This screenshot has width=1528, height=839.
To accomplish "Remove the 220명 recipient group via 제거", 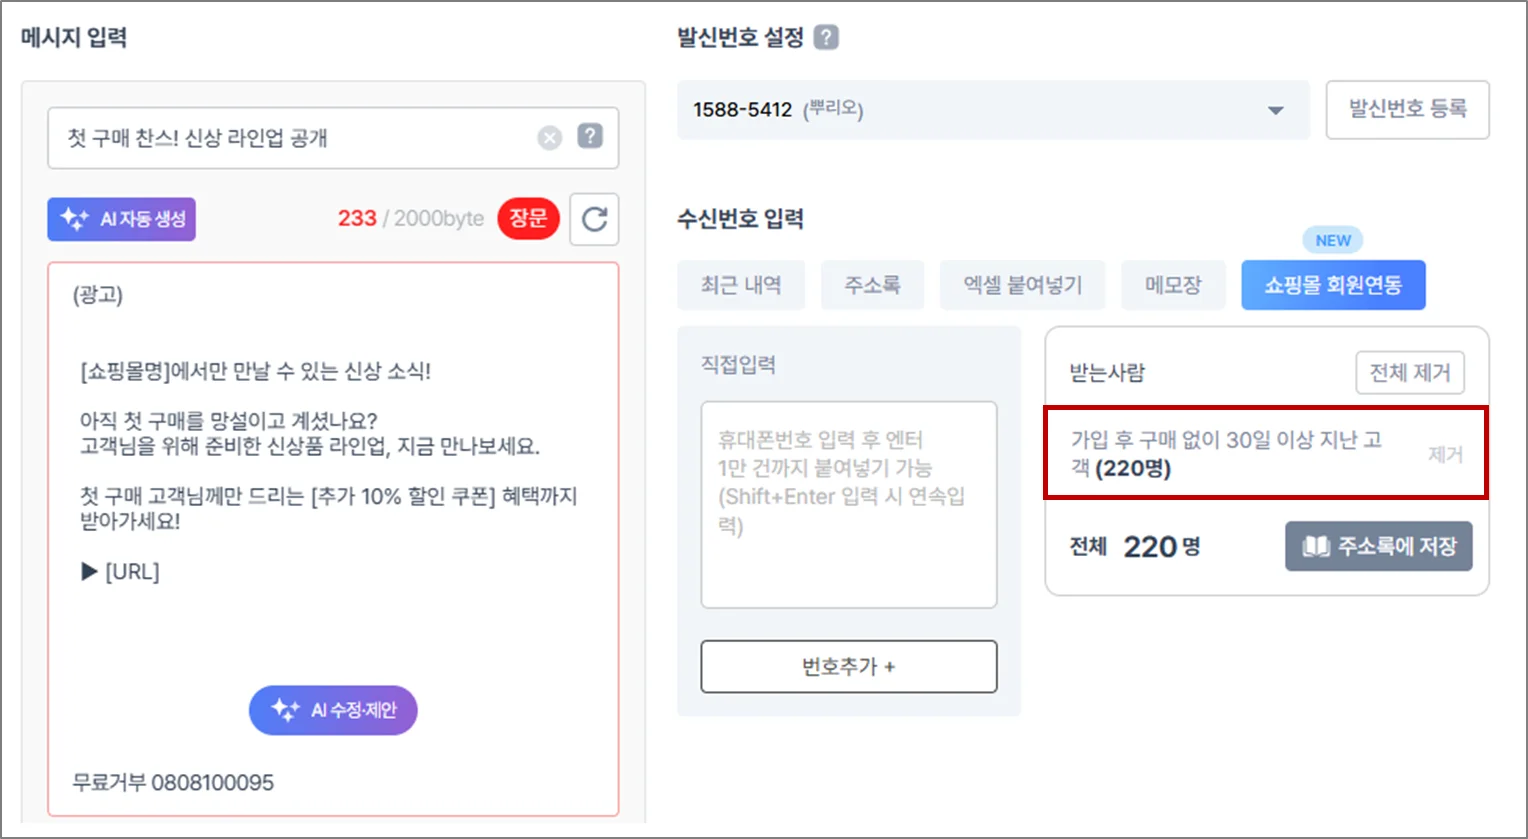I will pos(1445,454).
